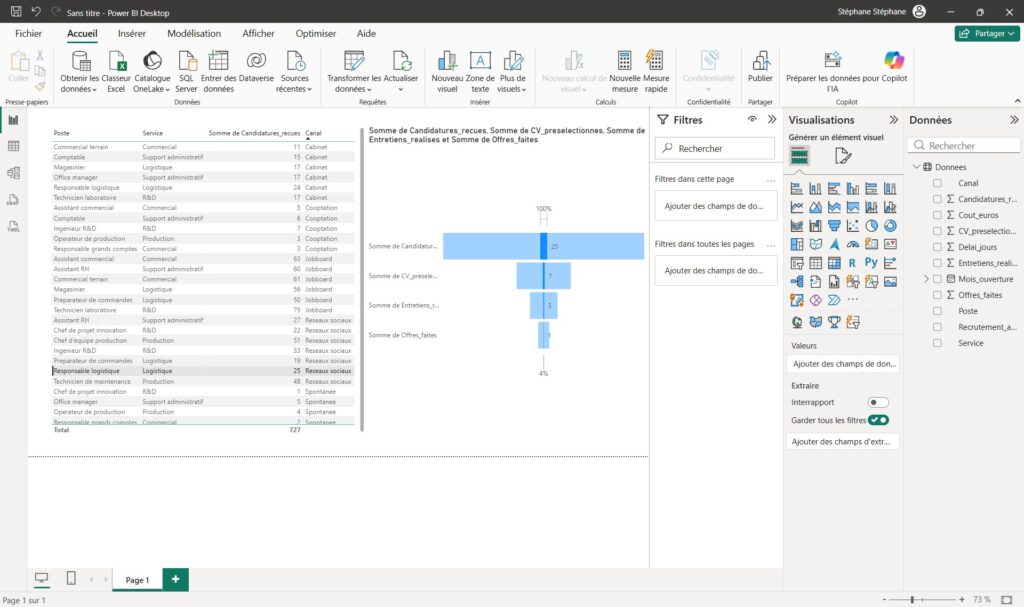
Task: Insert a Zone de texte
Action: (x=480, y=72)
